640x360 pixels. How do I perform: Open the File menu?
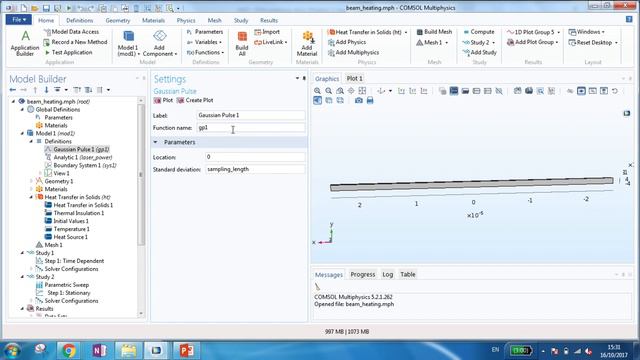[18, 20]
